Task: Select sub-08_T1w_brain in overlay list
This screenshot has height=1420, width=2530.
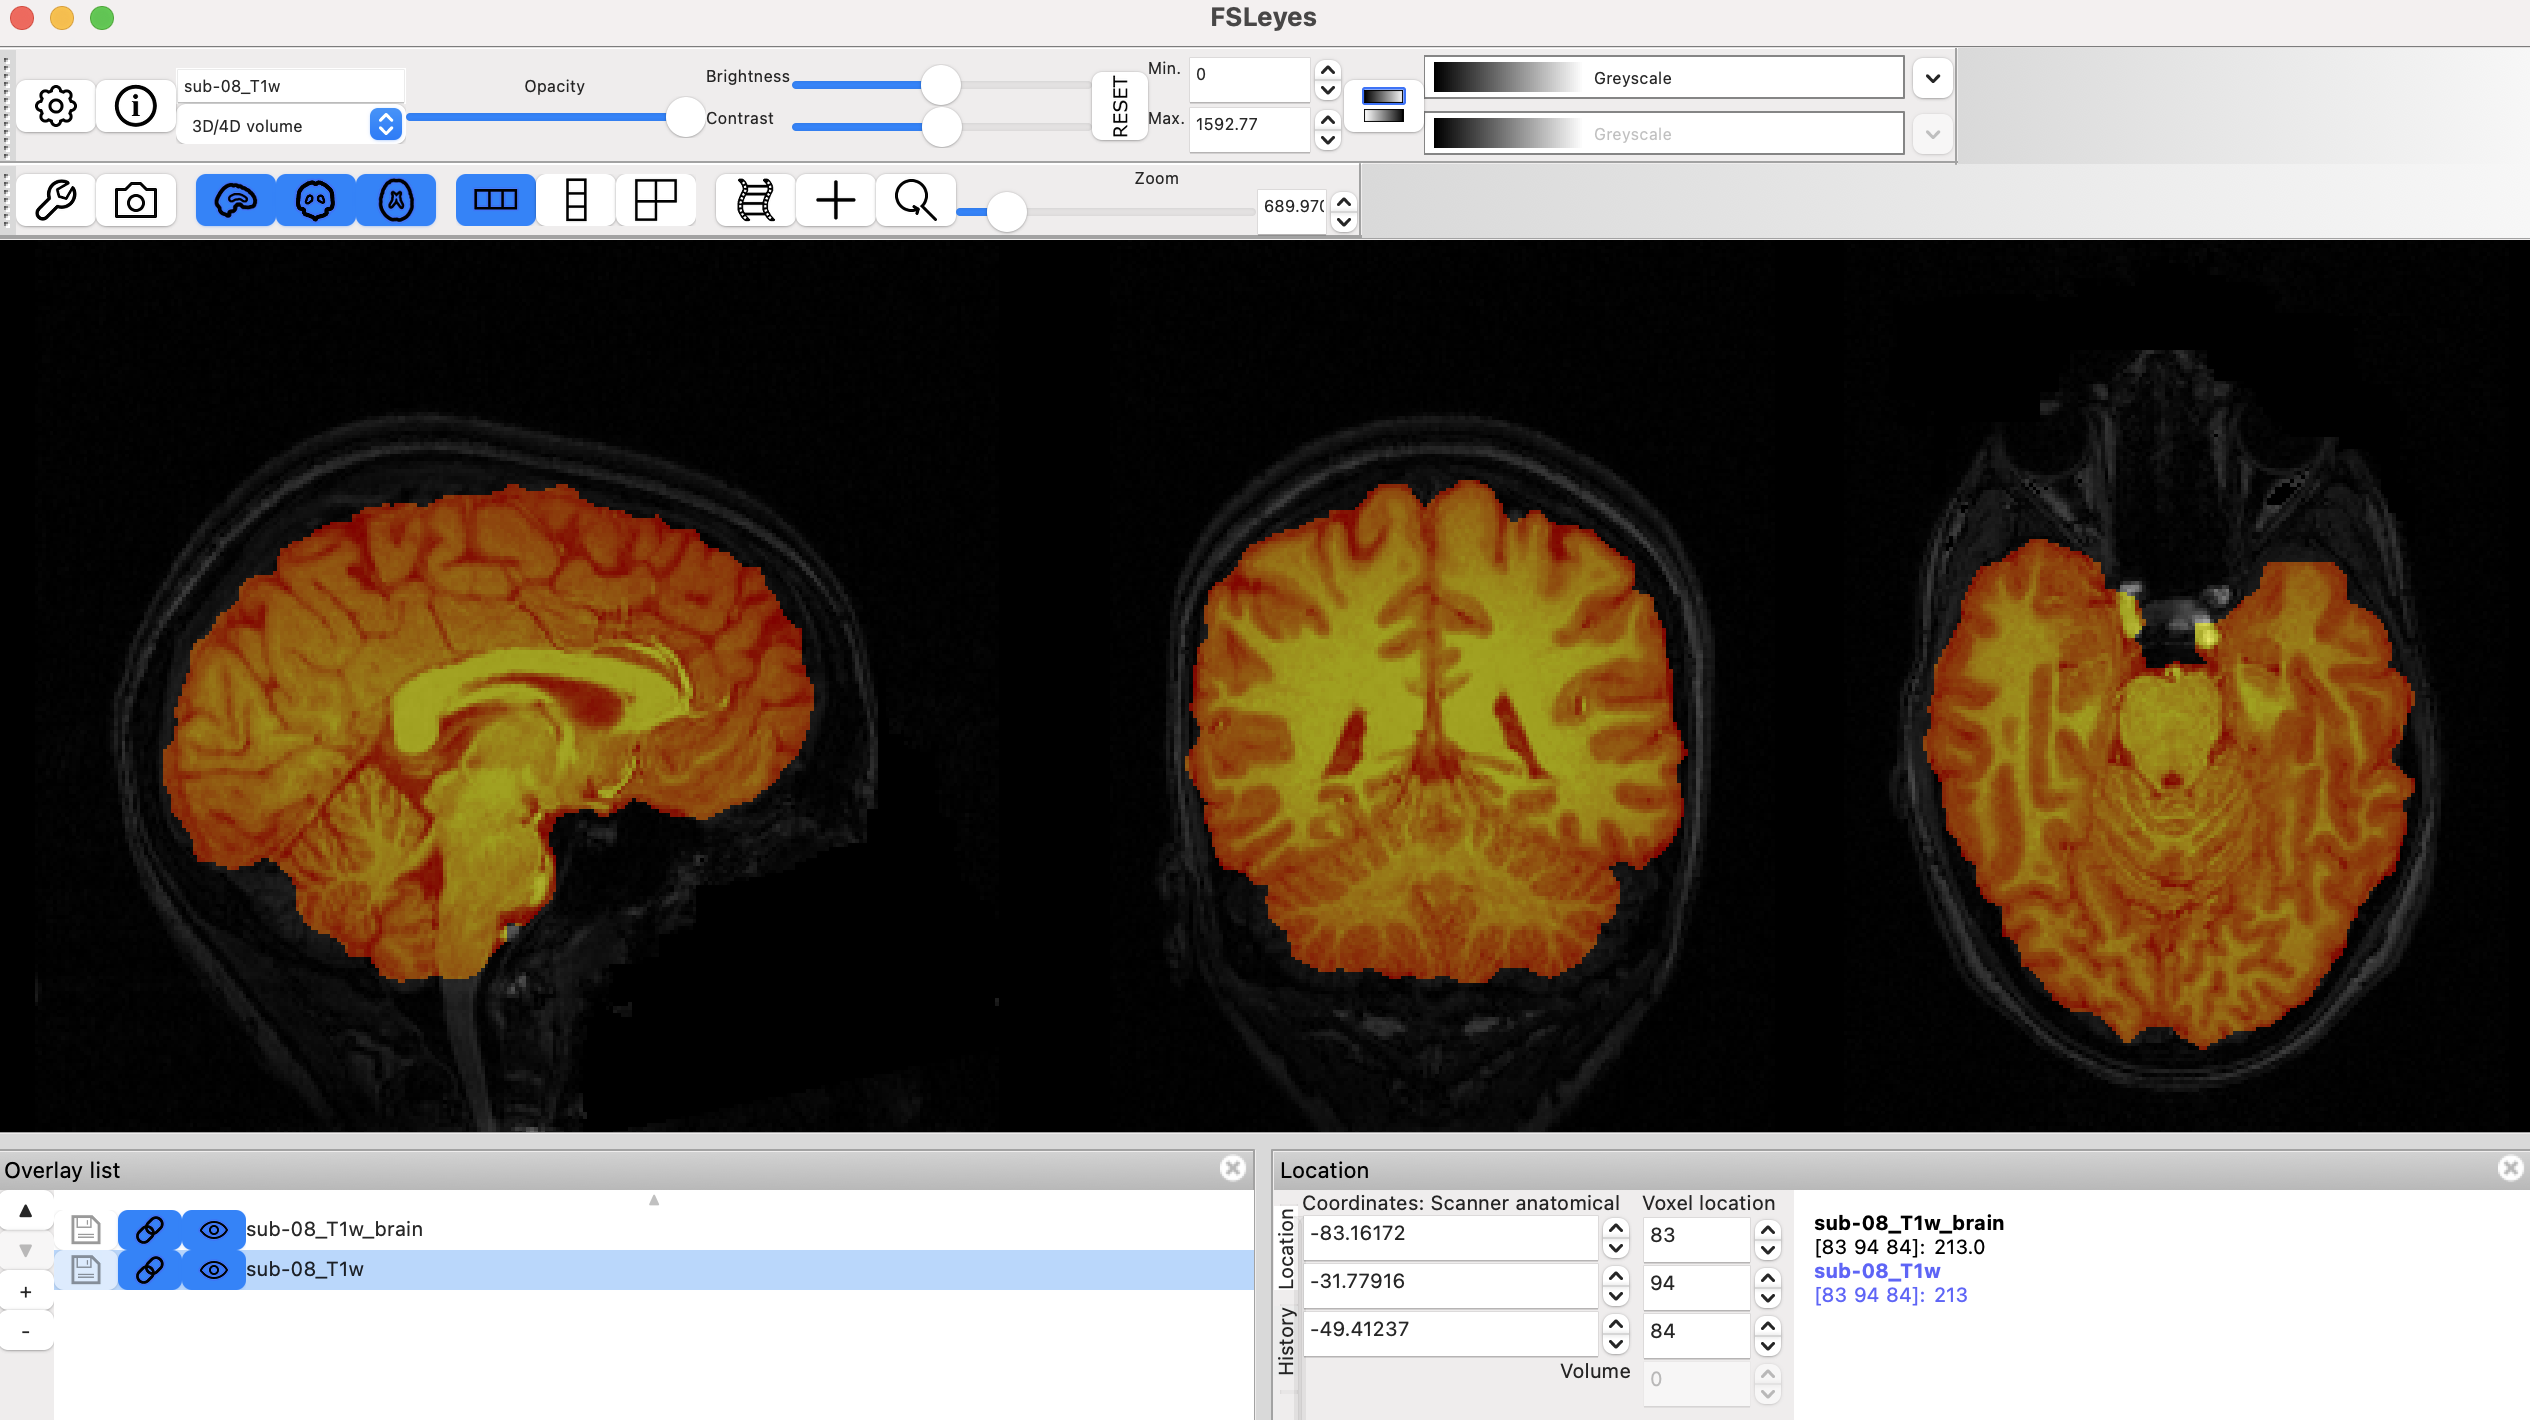Action: click(x=654, y=1229)
